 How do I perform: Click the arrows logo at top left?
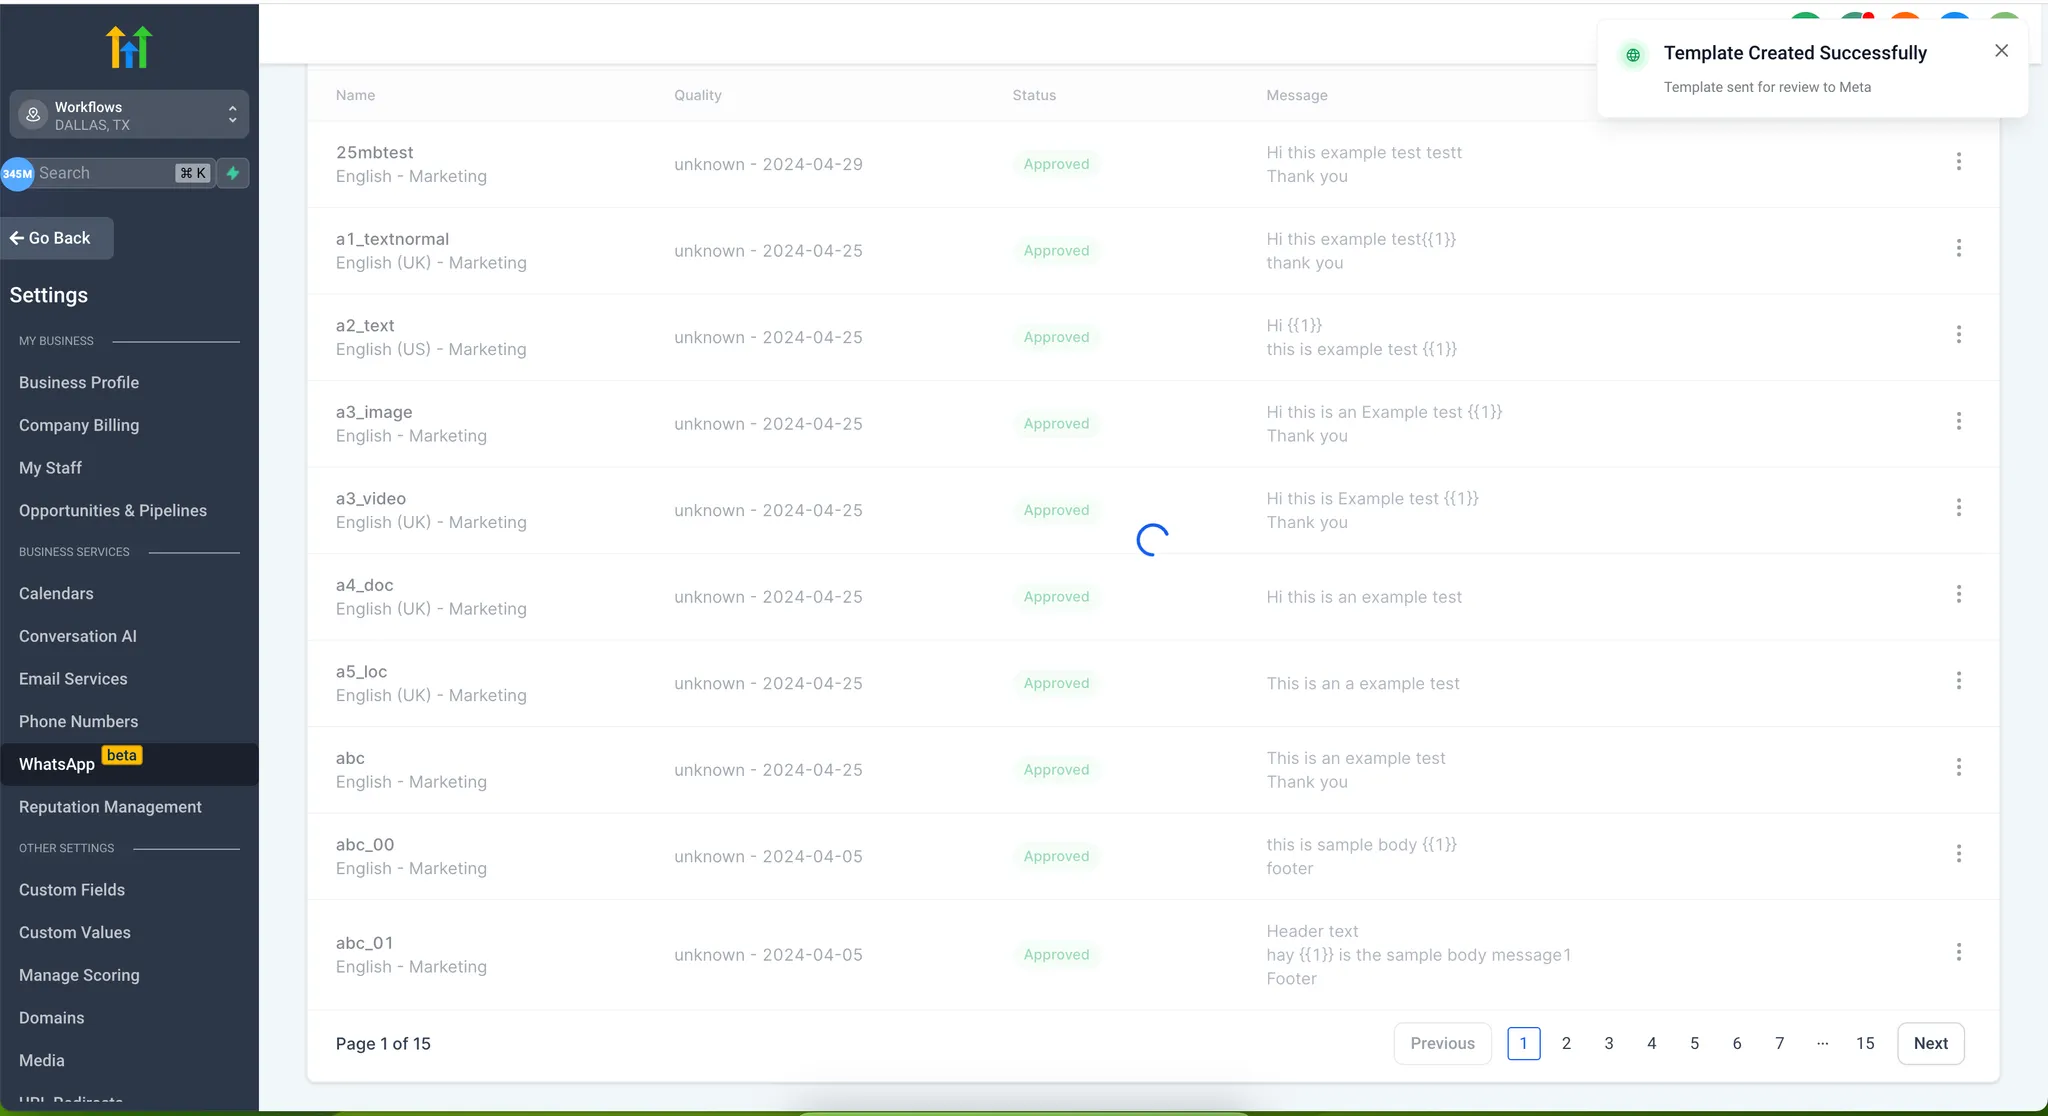point(129,47)
